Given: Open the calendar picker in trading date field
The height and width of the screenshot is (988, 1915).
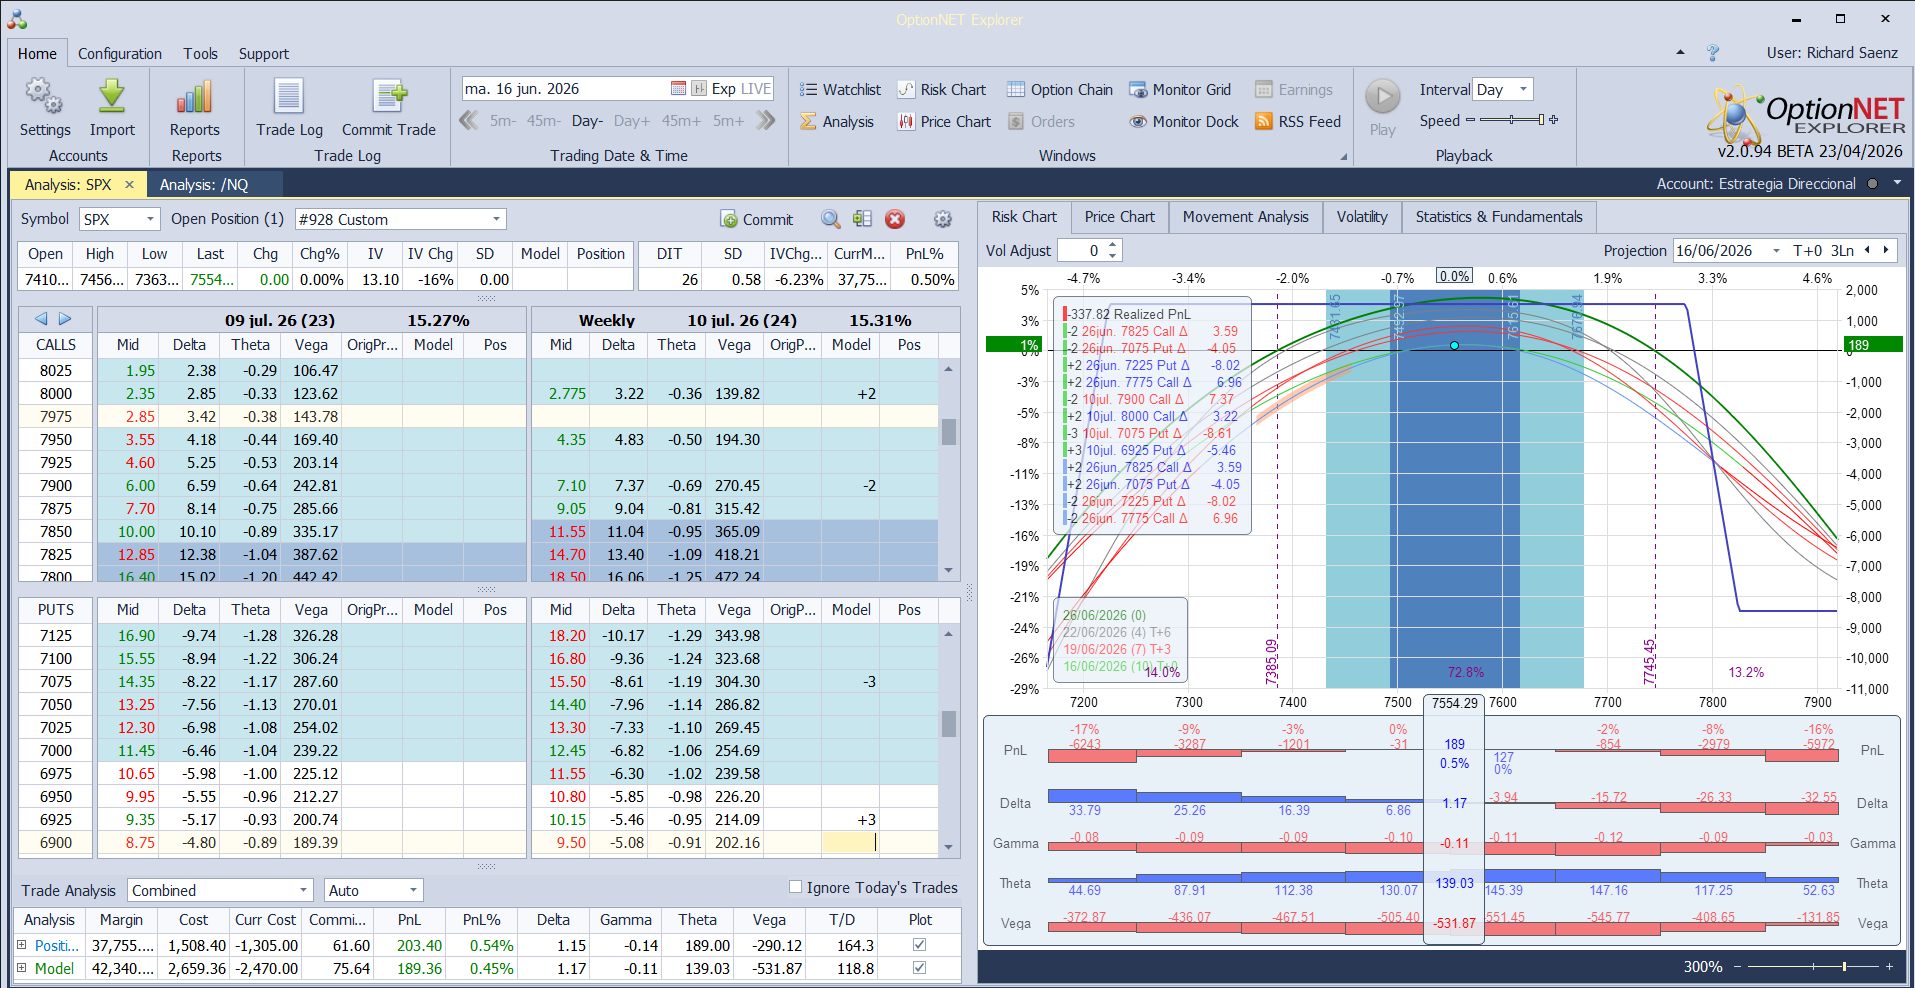Looking at the screenshot, I should pyautogui.click(x=678, y=89).
